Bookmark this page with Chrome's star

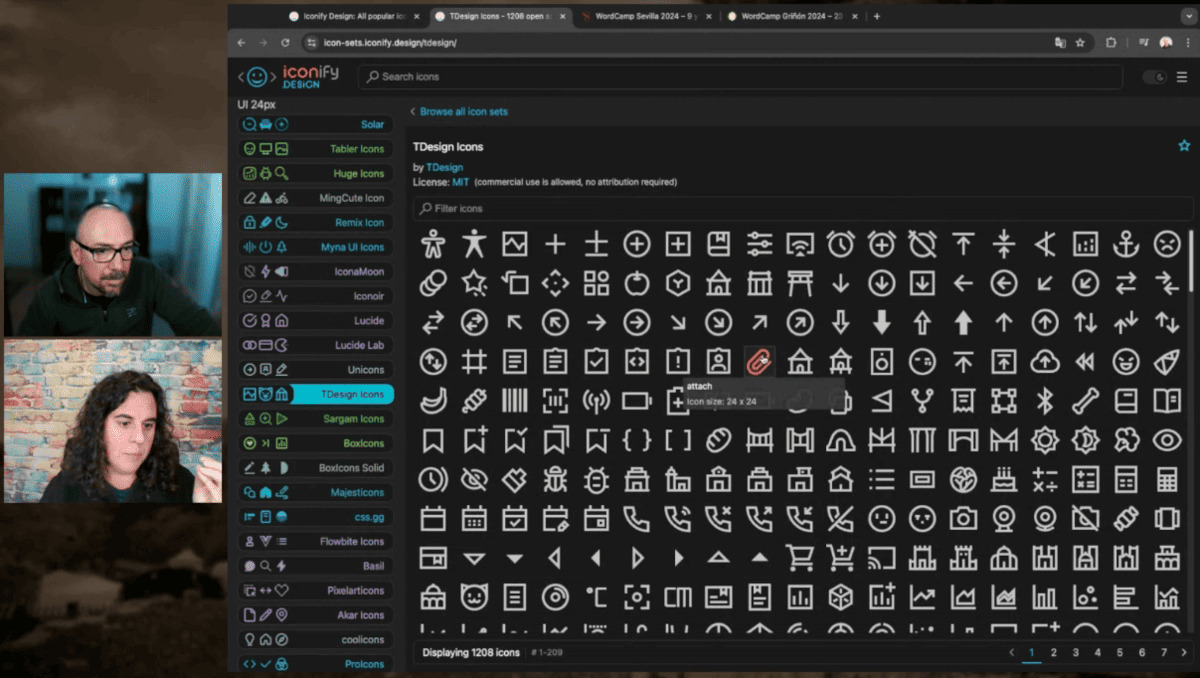click(1080, 43)
